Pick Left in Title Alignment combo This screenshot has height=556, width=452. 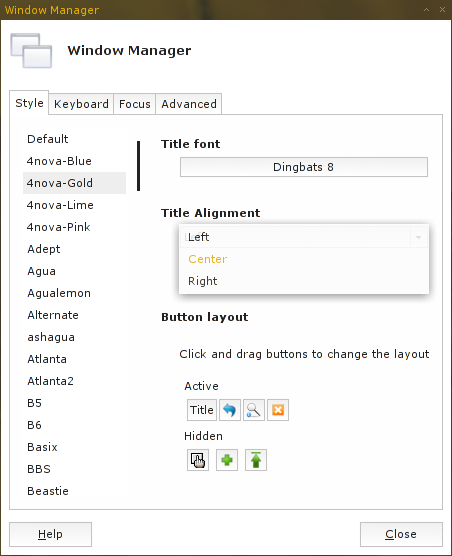pos(304,237)
